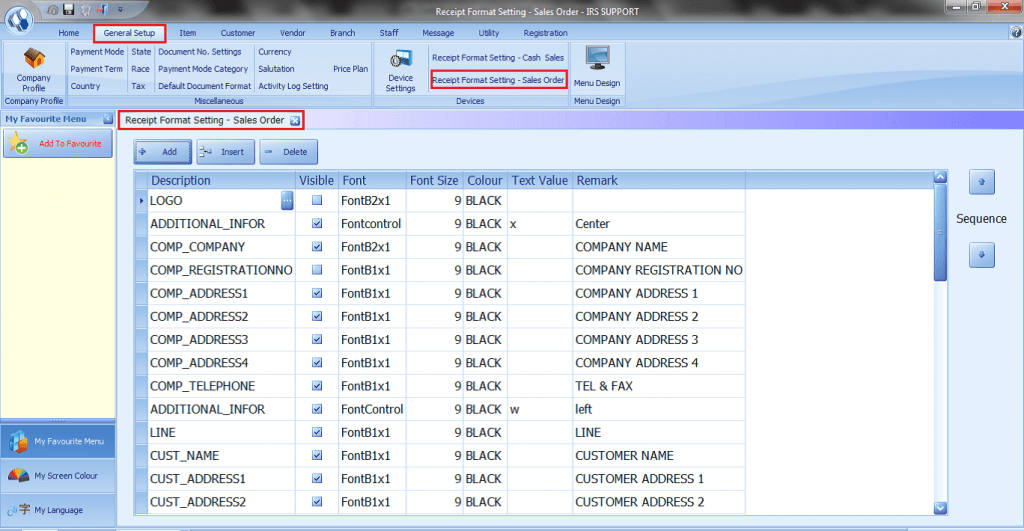The width and height of the screenshot is (1024, 531).
Task: Open Activity Log Setting
Action: pos(293,86)
